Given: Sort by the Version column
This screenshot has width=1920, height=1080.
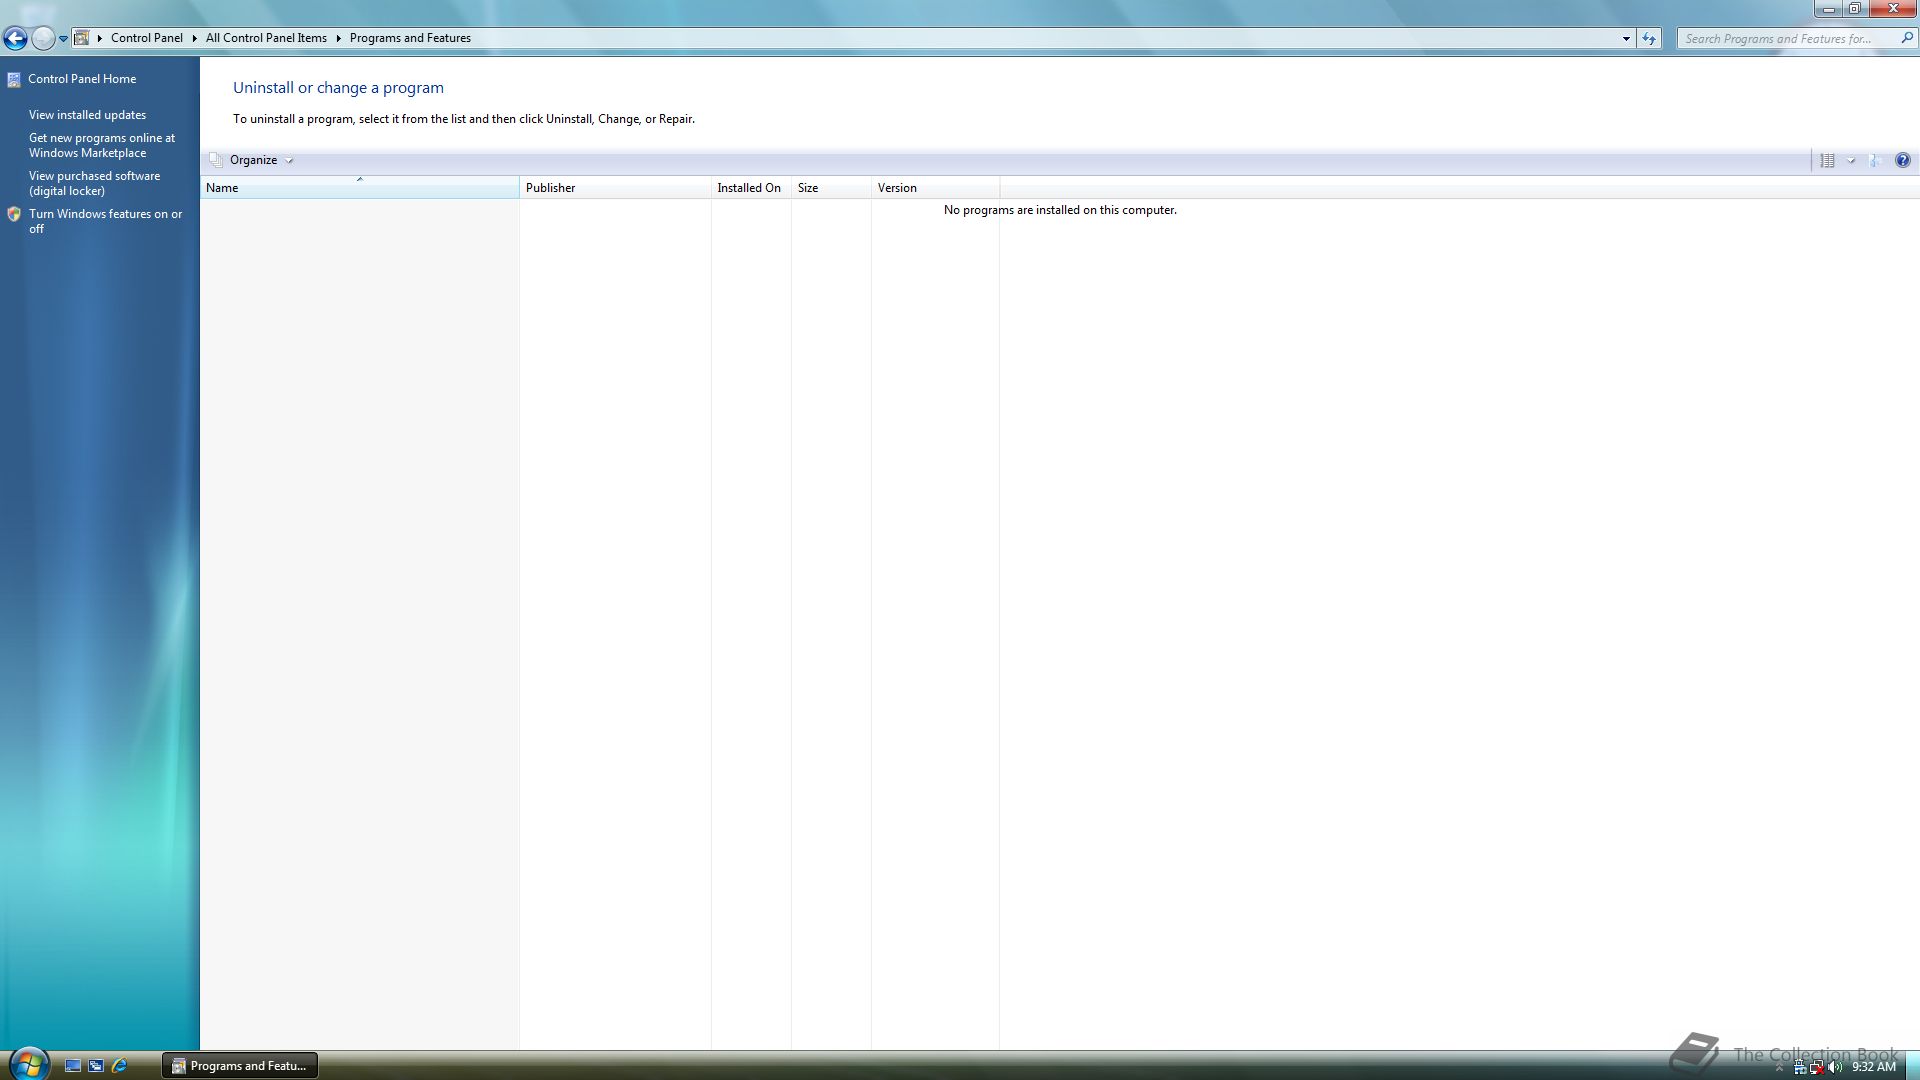Looking at the screenshot, I should coord(935,188).
